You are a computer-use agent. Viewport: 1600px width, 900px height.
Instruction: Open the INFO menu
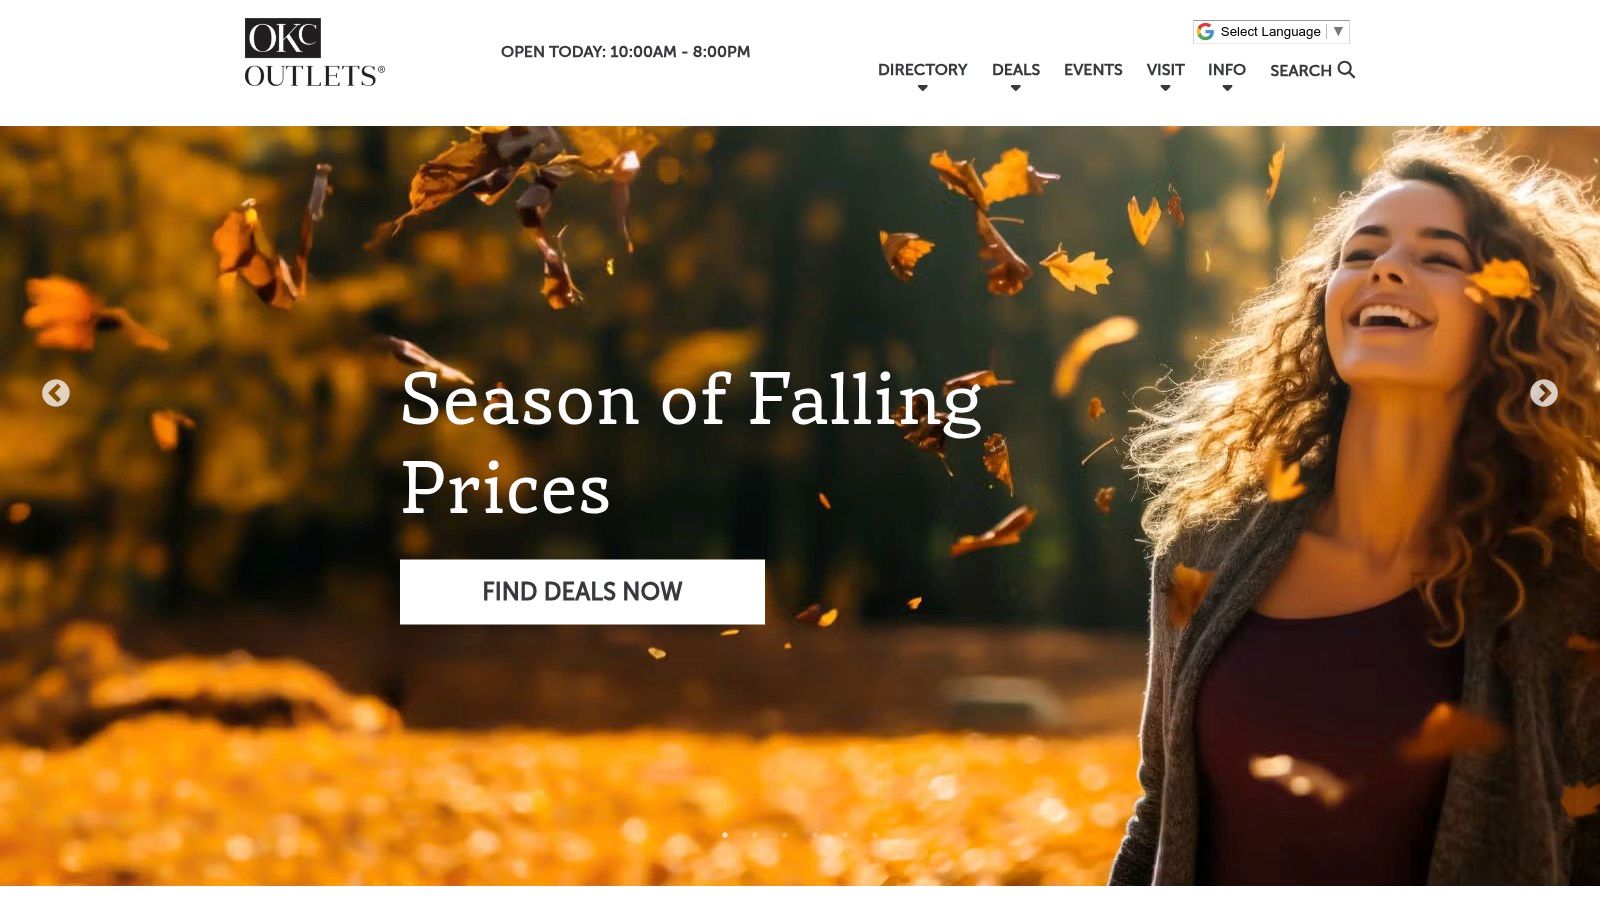coord(1226,70)
